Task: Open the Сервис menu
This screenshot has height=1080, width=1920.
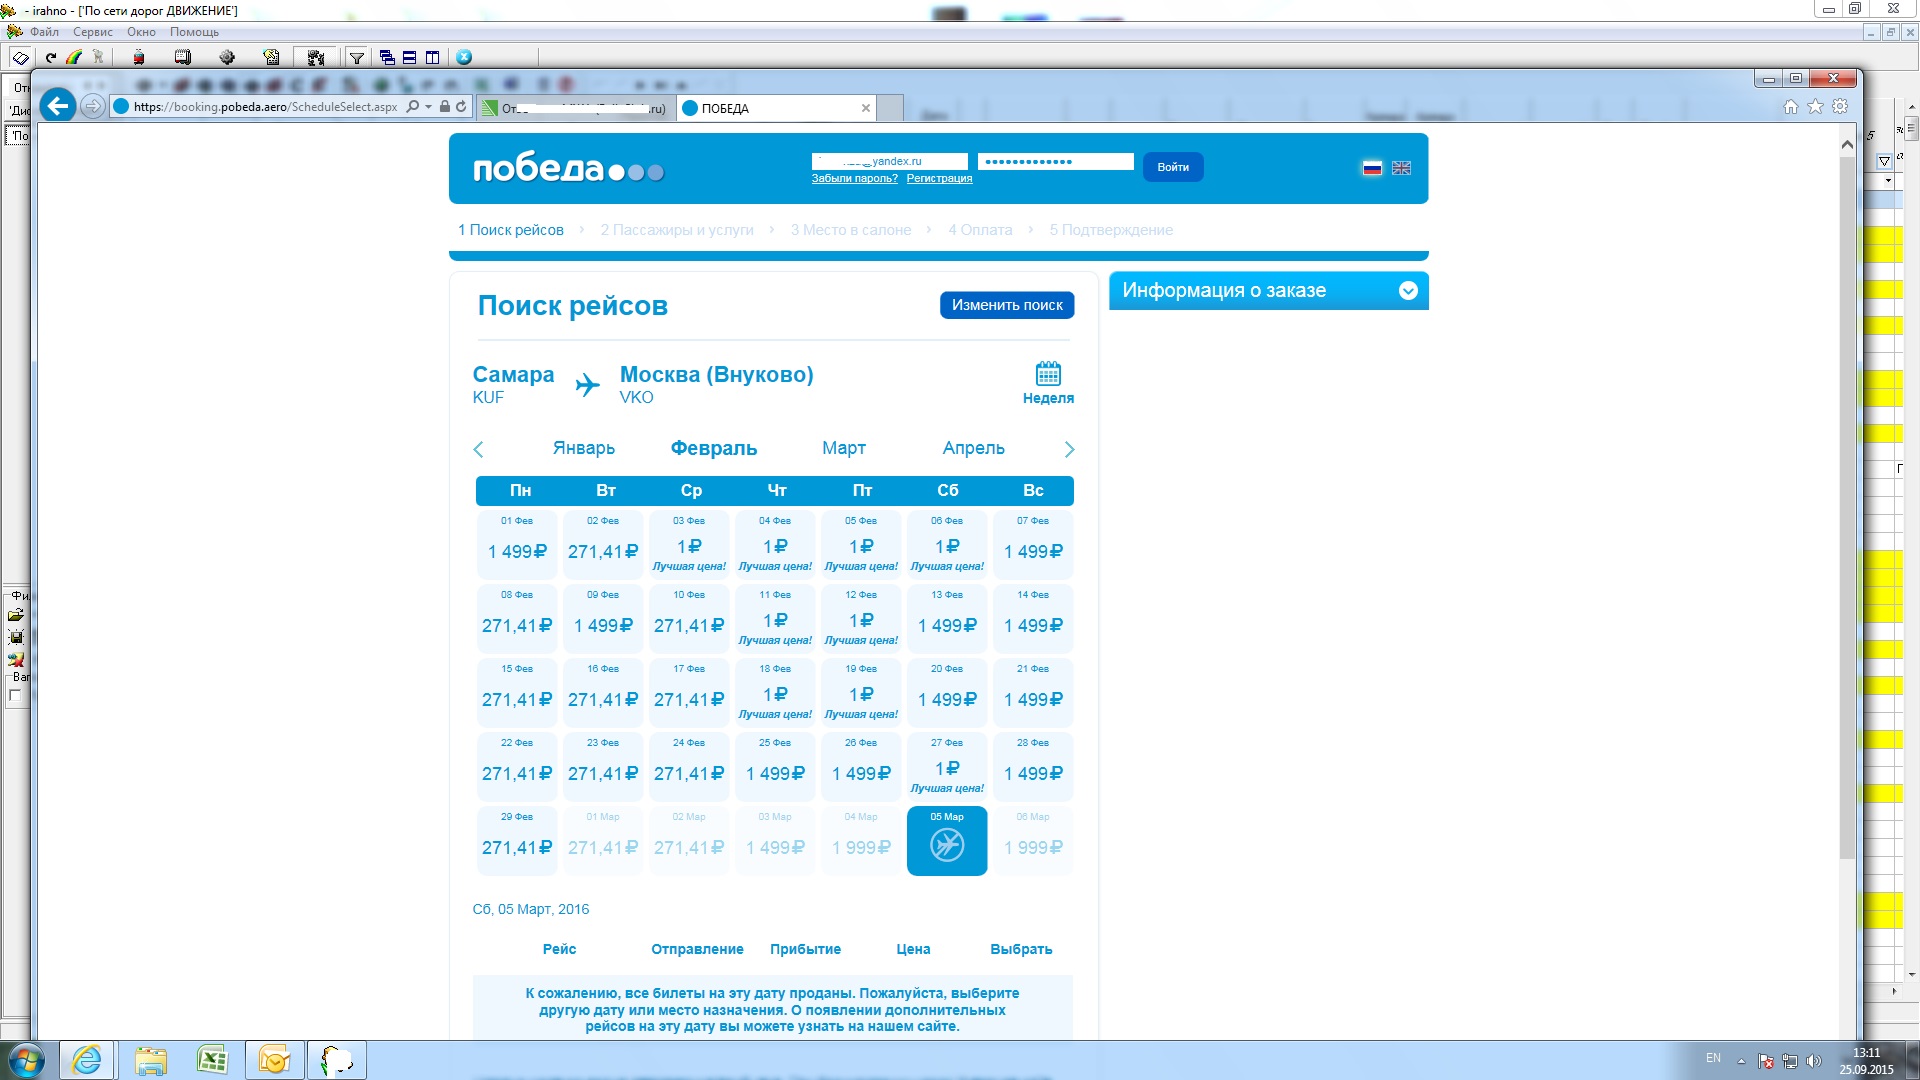Action: point(92,32)
